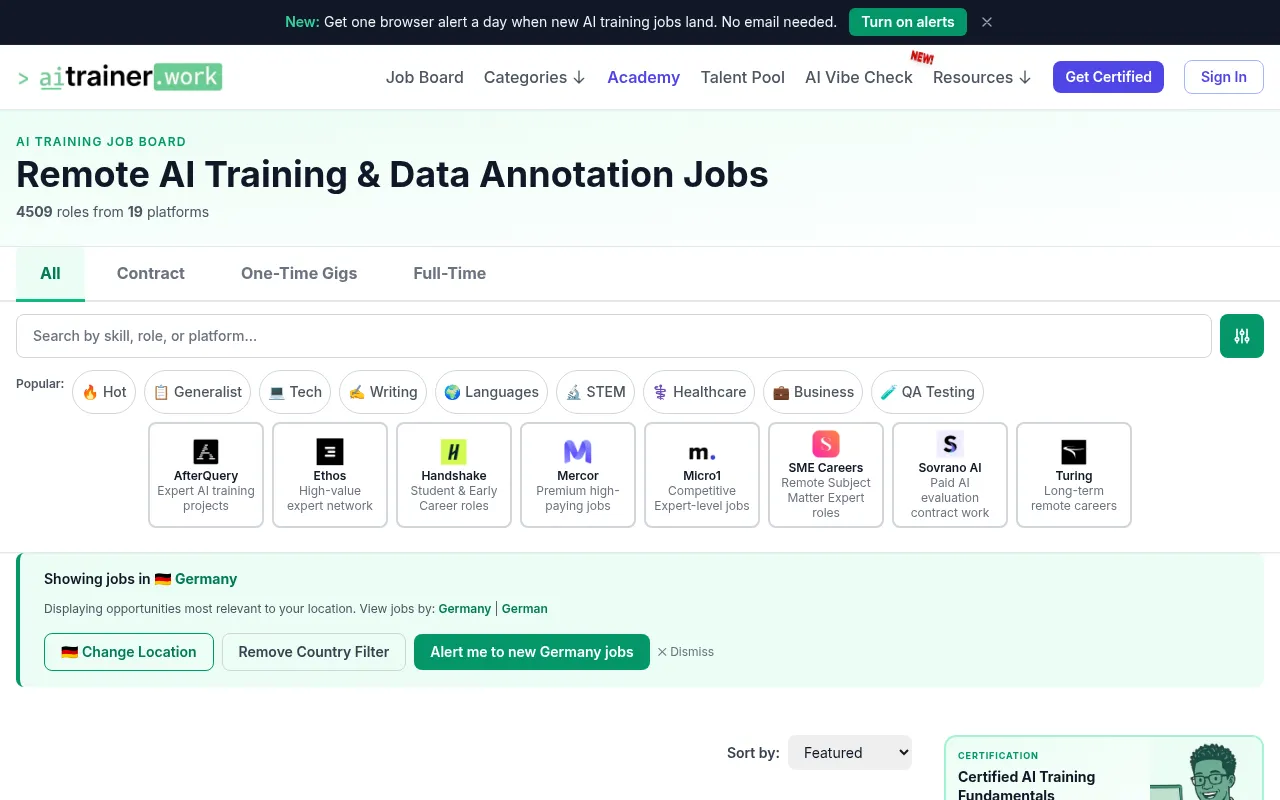Select the Generalist filter chip

(x=197, y=392)
